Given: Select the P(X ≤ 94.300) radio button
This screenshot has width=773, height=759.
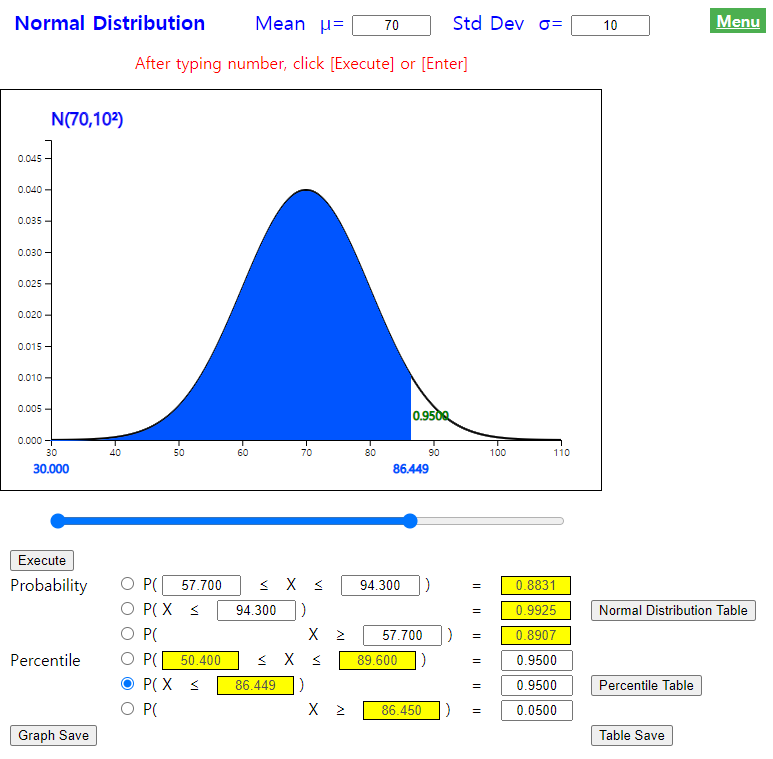Looking at the screenshot, I should coord(127,609).
